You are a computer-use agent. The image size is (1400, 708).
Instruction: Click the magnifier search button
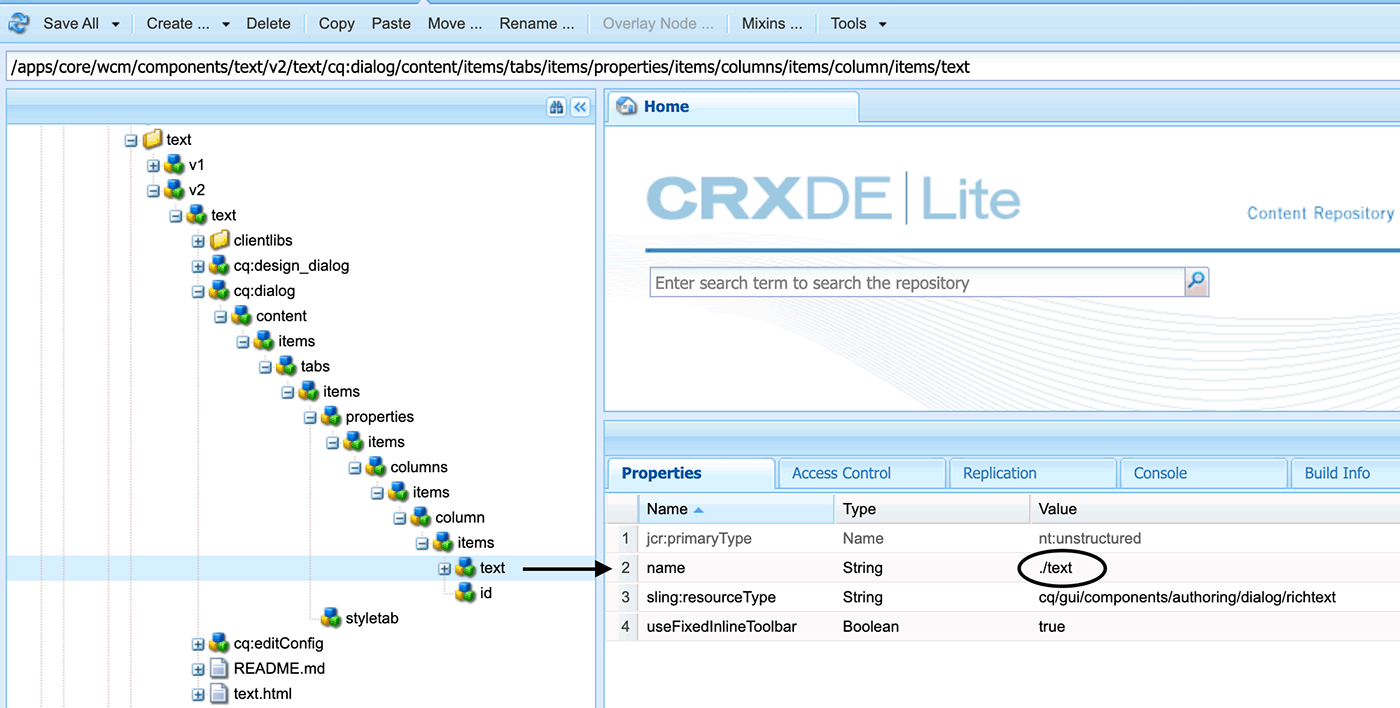1196,282
